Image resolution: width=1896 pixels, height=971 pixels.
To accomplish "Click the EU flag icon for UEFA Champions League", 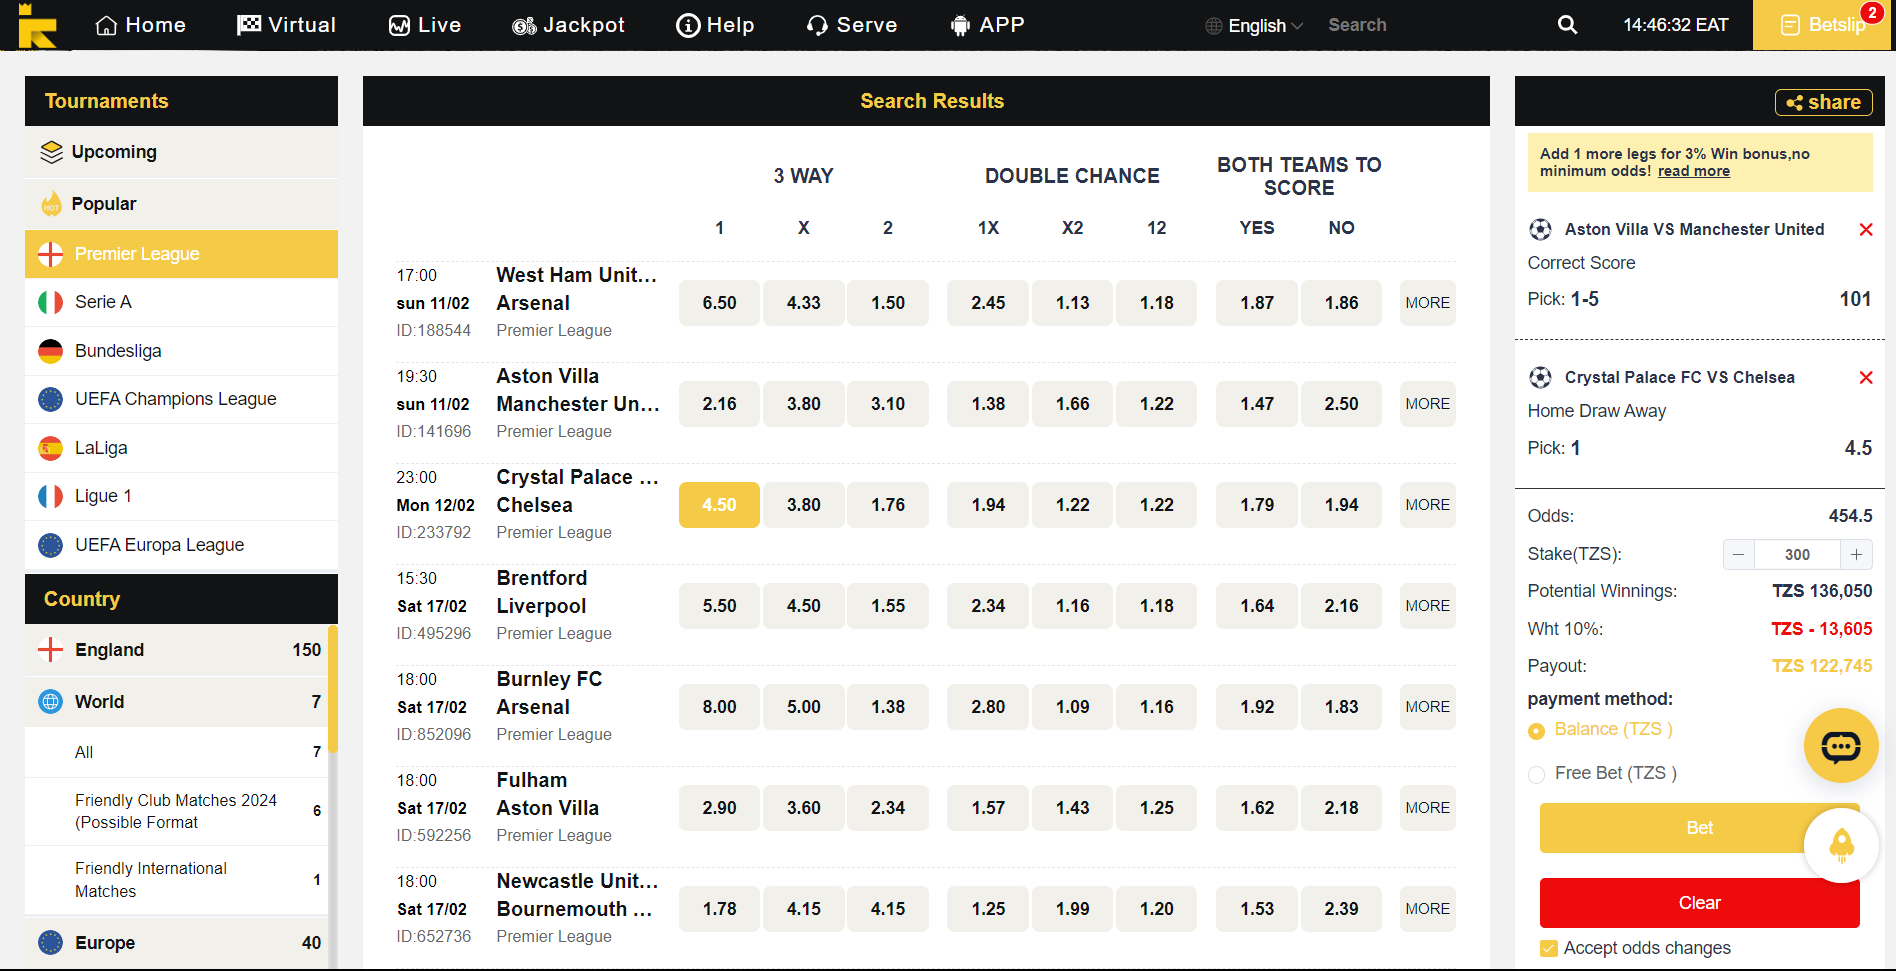I will point(51,399).
